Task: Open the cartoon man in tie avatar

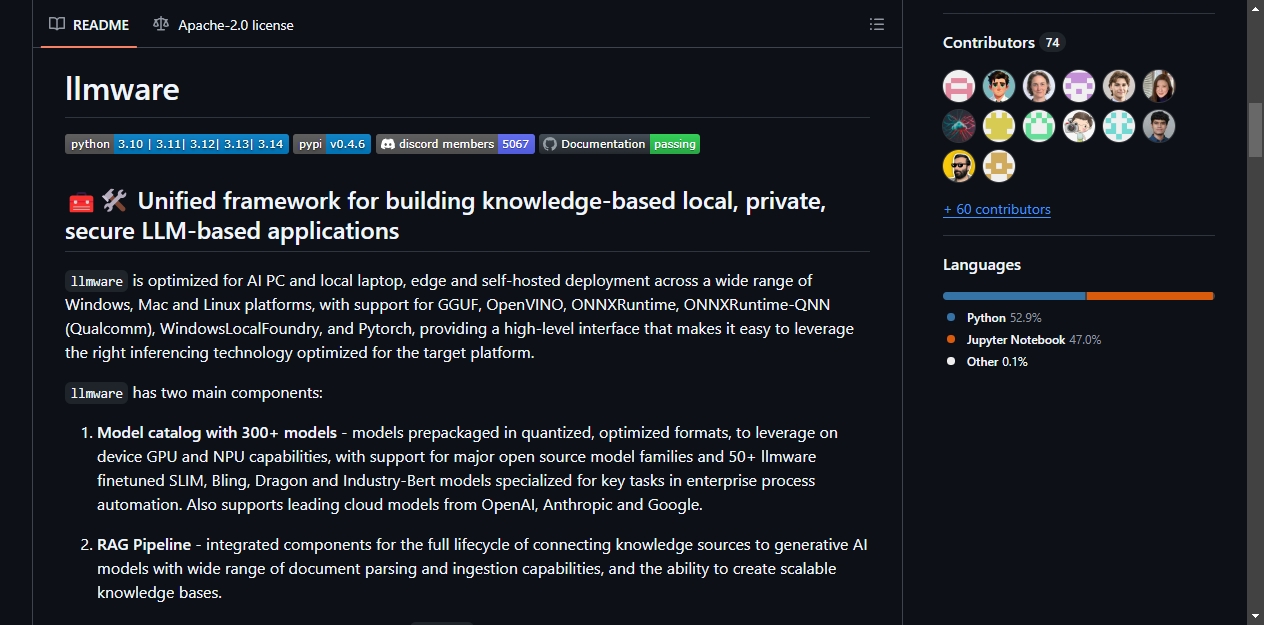Action: point(999,86)
